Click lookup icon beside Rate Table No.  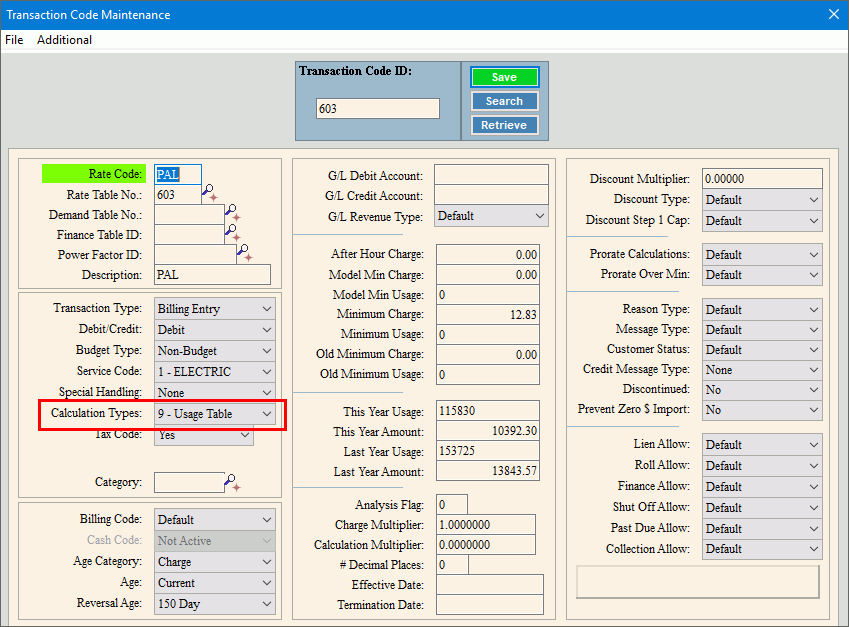(x=210, y=194)
